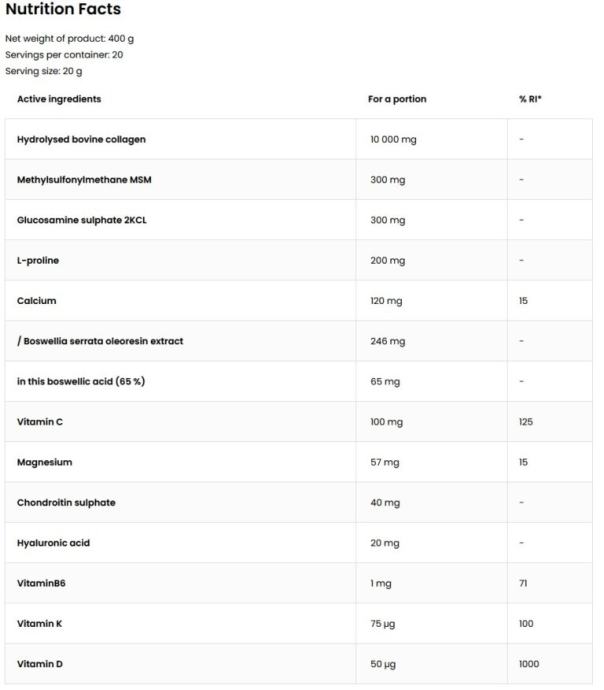
Task: Click the VitaminB6 ingredient label
Action: [41, 583]
